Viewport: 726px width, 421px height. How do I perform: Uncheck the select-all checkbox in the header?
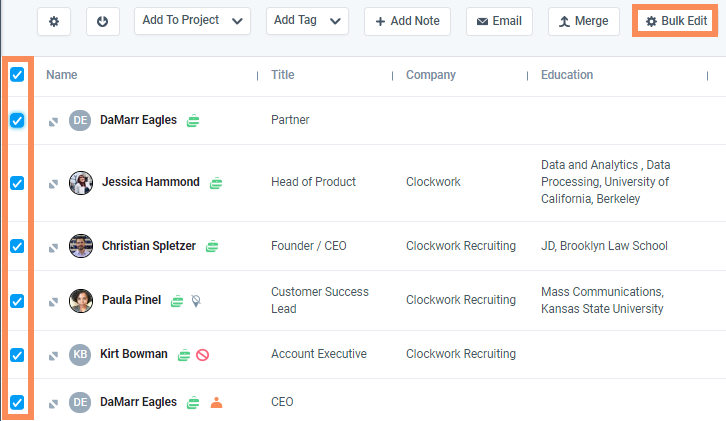click(17, 74)
